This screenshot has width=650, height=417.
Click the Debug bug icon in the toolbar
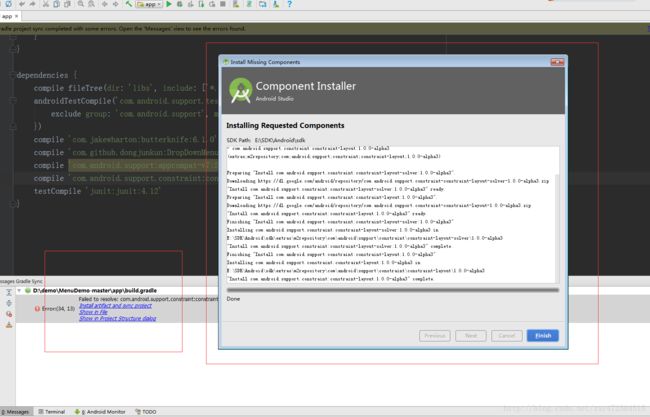(179, 4)
